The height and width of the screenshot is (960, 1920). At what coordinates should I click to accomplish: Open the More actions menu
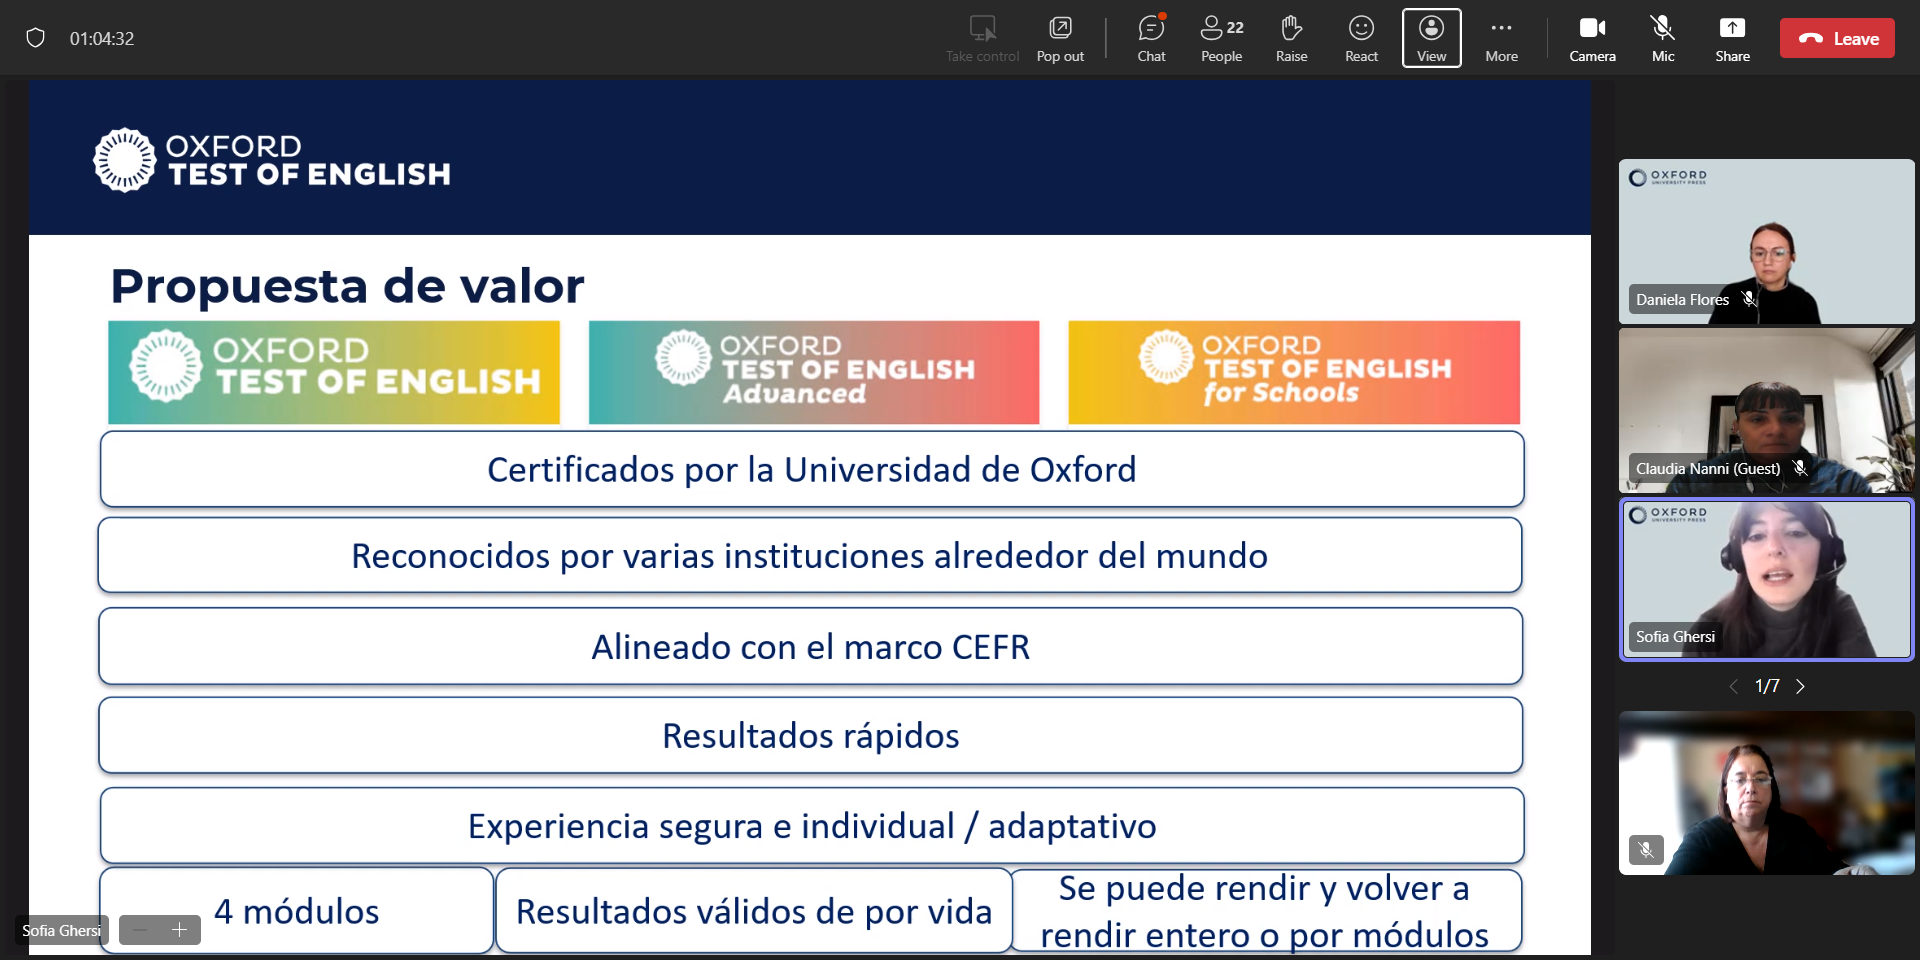pos(1501,39)
